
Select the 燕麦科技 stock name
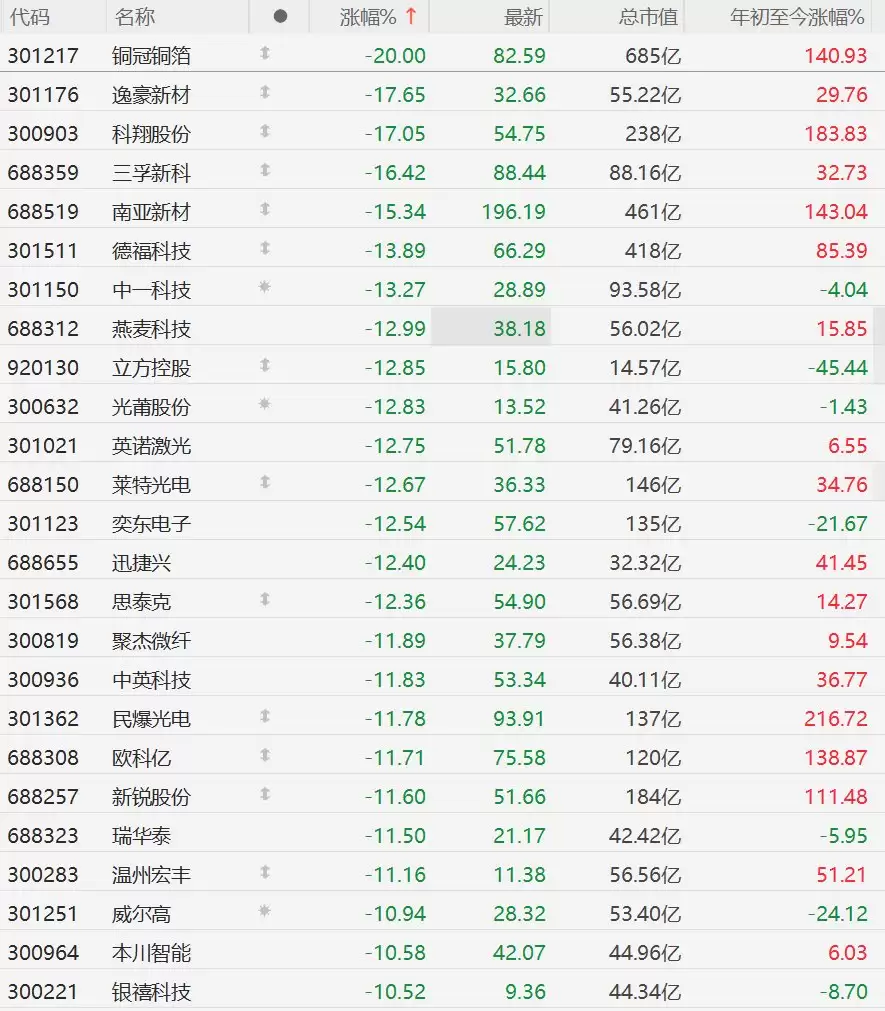click(x=151, y=329)
